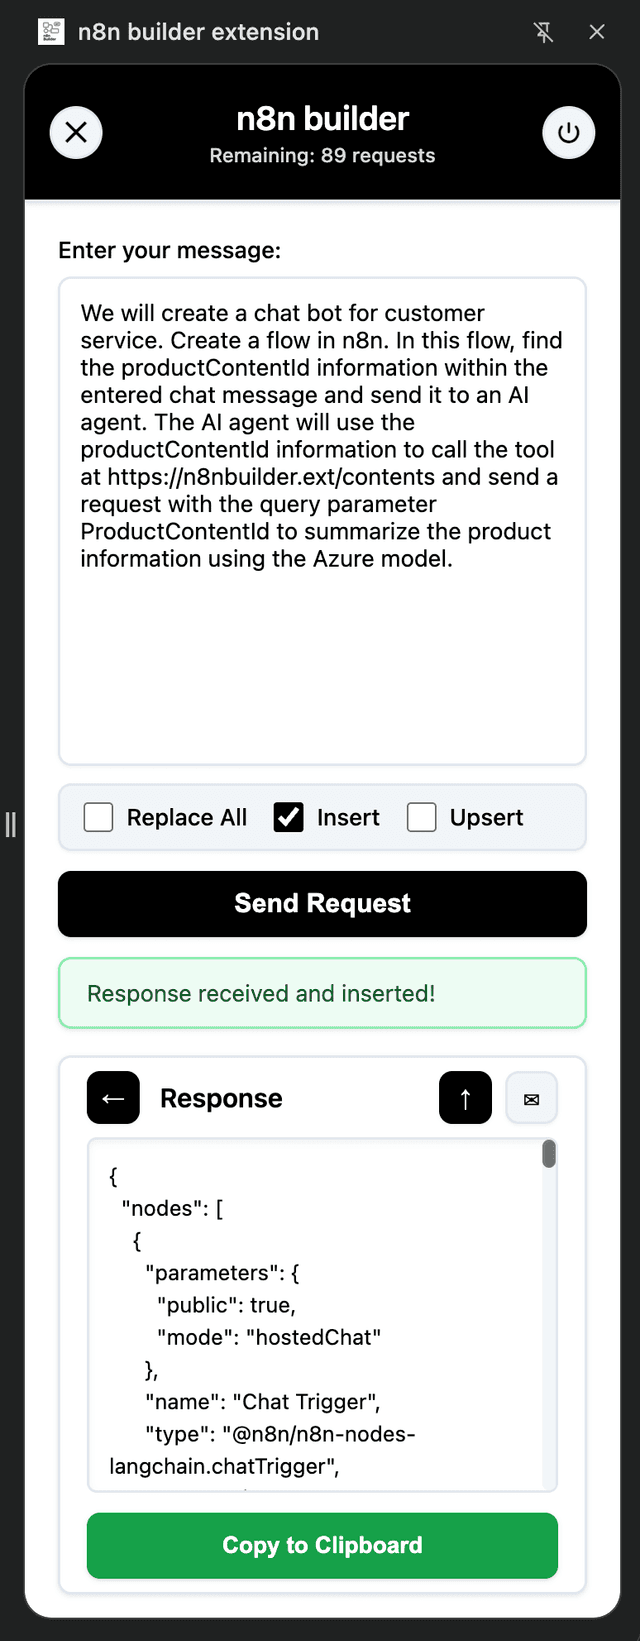640x1641 pixels.
Task: Click the power icon to disconnect the builder
Action: 569,132
